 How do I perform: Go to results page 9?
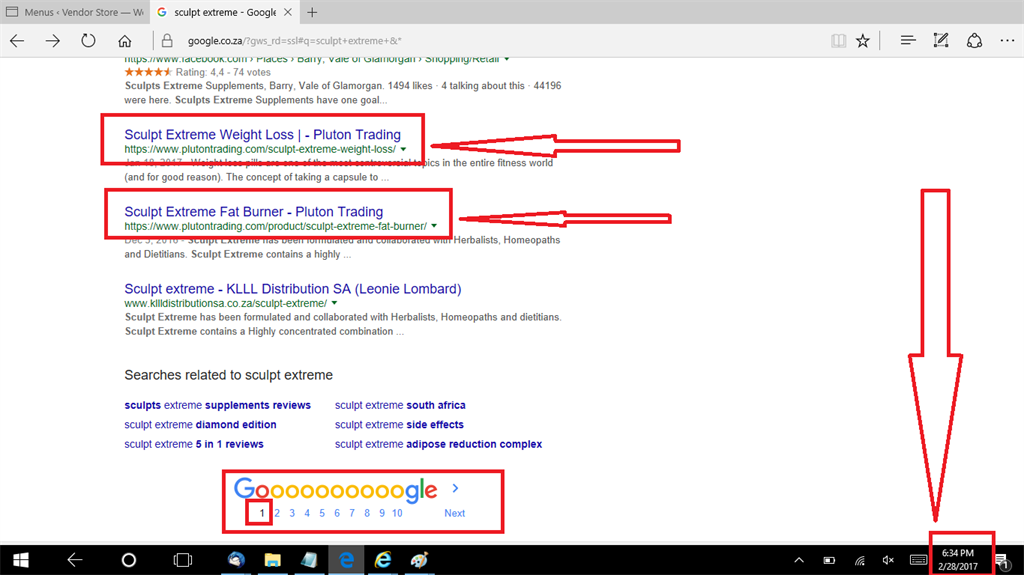[x=382, y=514]
